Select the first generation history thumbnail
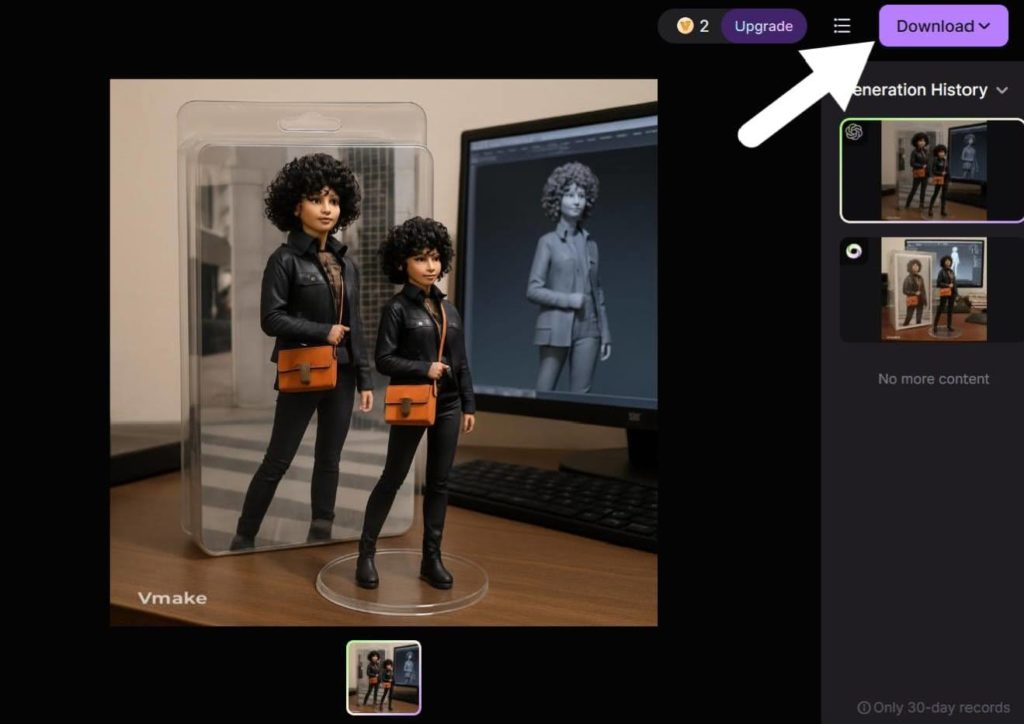This screenshot has height=724, width=1024. pos(933,170)
